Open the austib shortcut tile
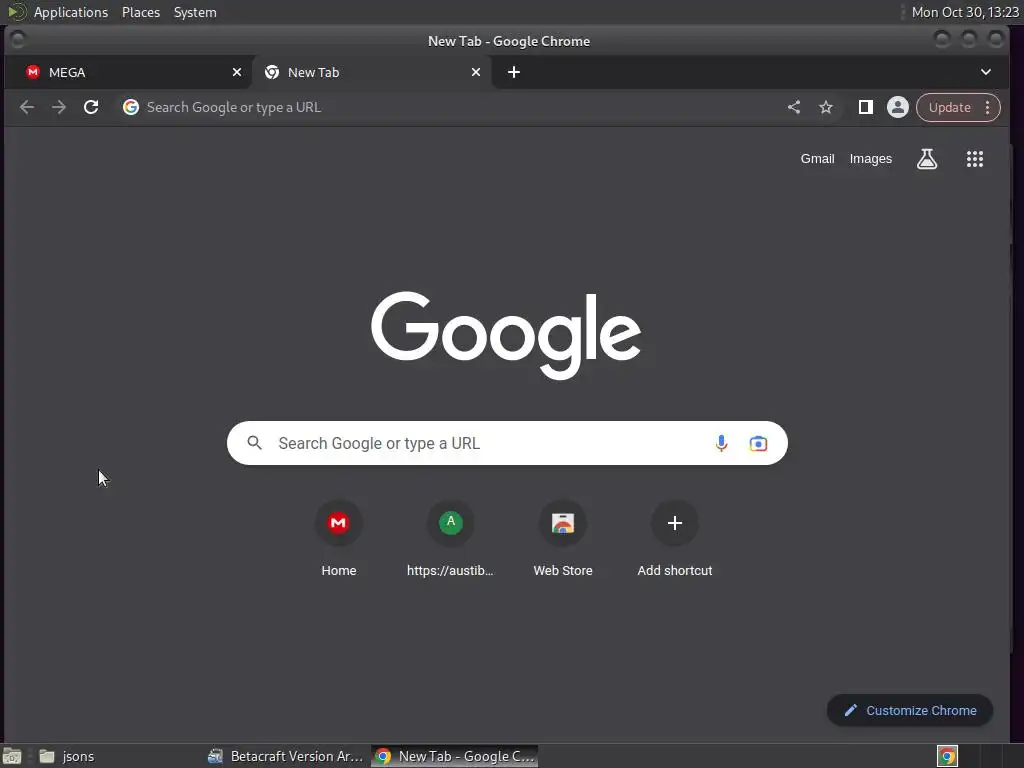The height and width of the screenshot is (768, 1024). pos(450,539)
